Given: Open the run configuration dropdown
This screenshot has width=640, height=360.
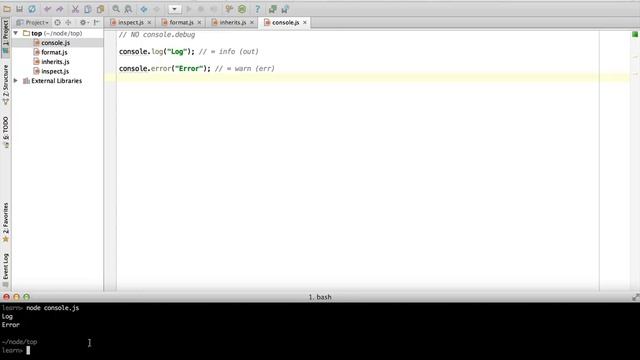Looking at the screenshot, I should point(174,9).
